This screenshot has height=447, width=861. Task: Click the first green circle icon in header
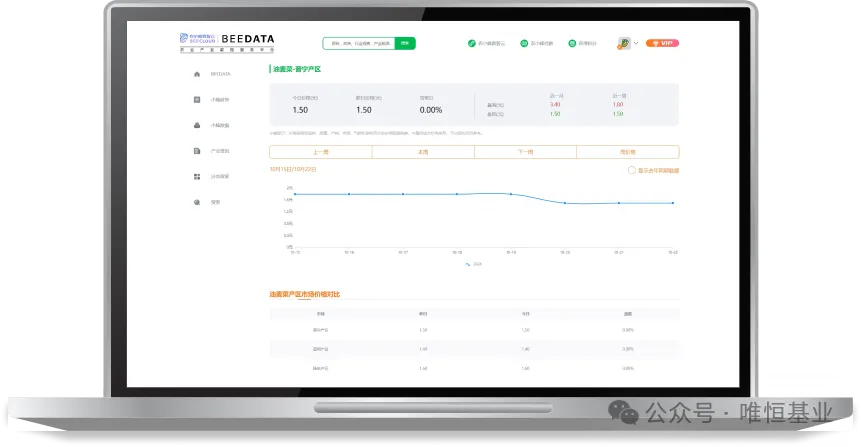click(x=471, y=43)
